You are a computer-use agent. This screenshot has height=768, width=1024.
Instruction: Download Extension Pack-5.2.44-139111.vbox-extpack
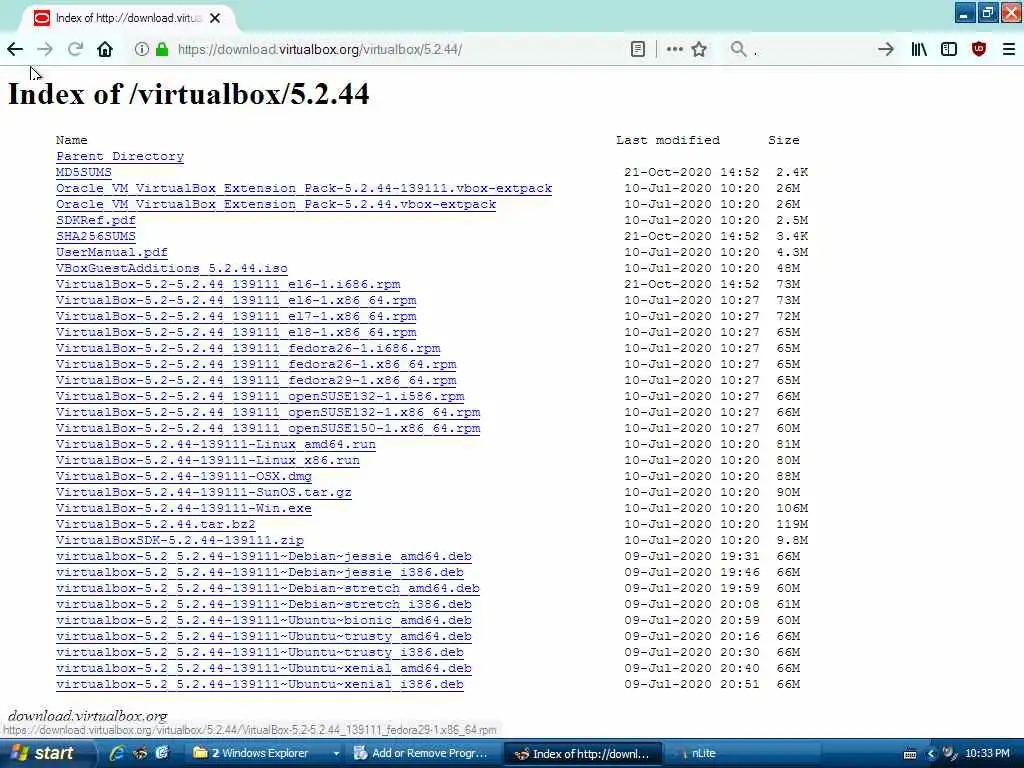pyautogui.click(x=304, y=188)
